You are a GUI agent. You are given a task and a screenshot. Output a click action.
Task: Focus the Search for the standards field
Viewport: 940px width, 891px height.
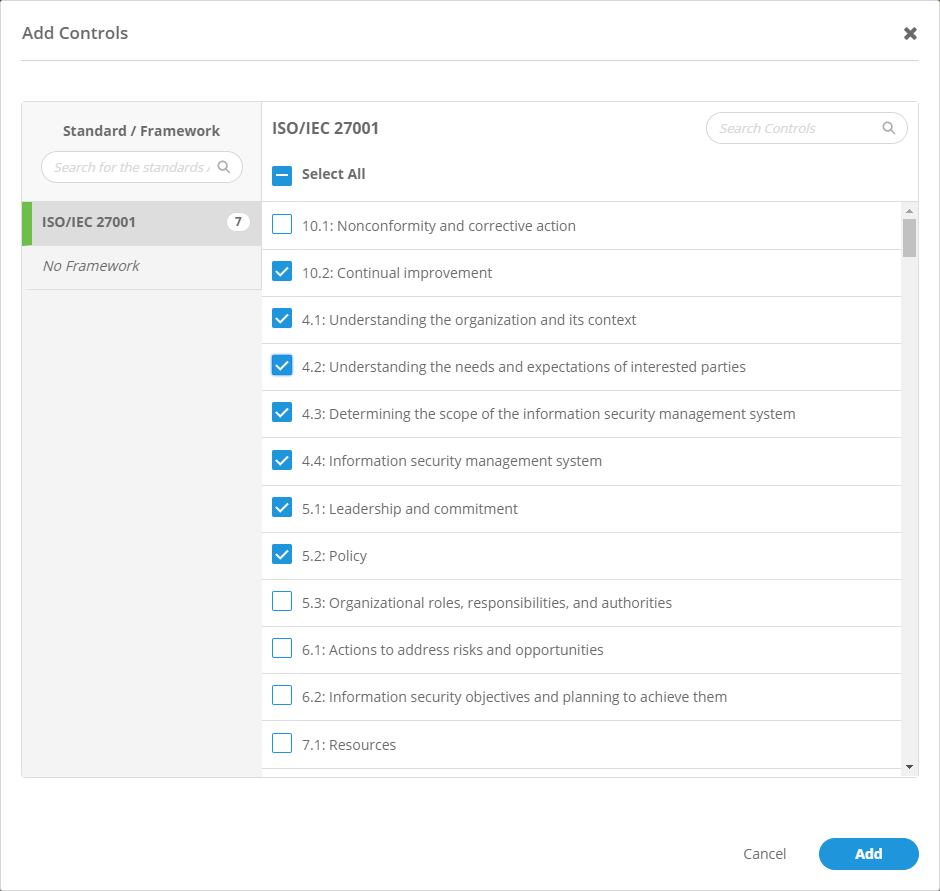click(x=141, y=167)
